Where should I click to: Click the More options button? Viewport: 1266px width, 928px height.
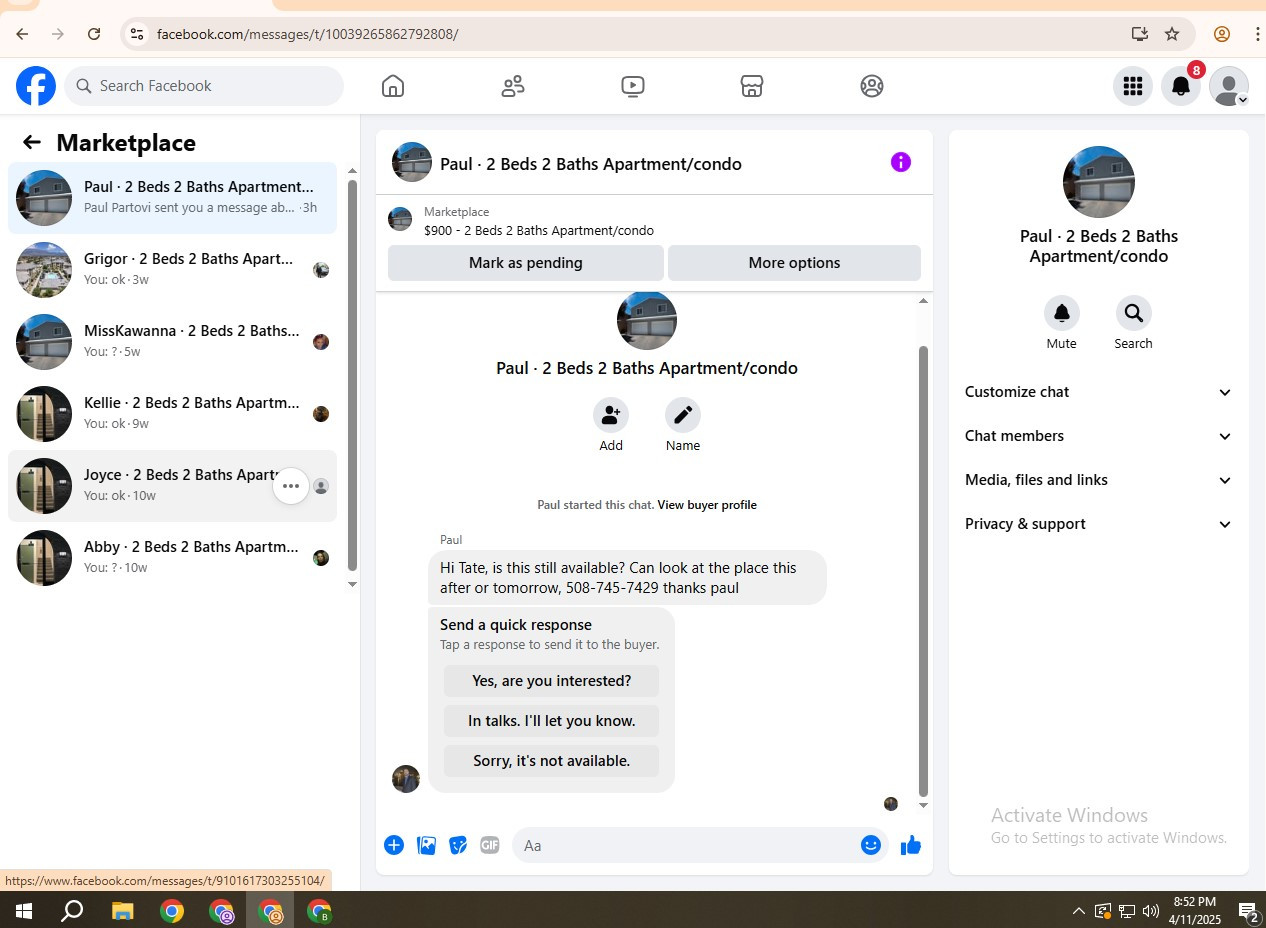click(x=794, y=263)
